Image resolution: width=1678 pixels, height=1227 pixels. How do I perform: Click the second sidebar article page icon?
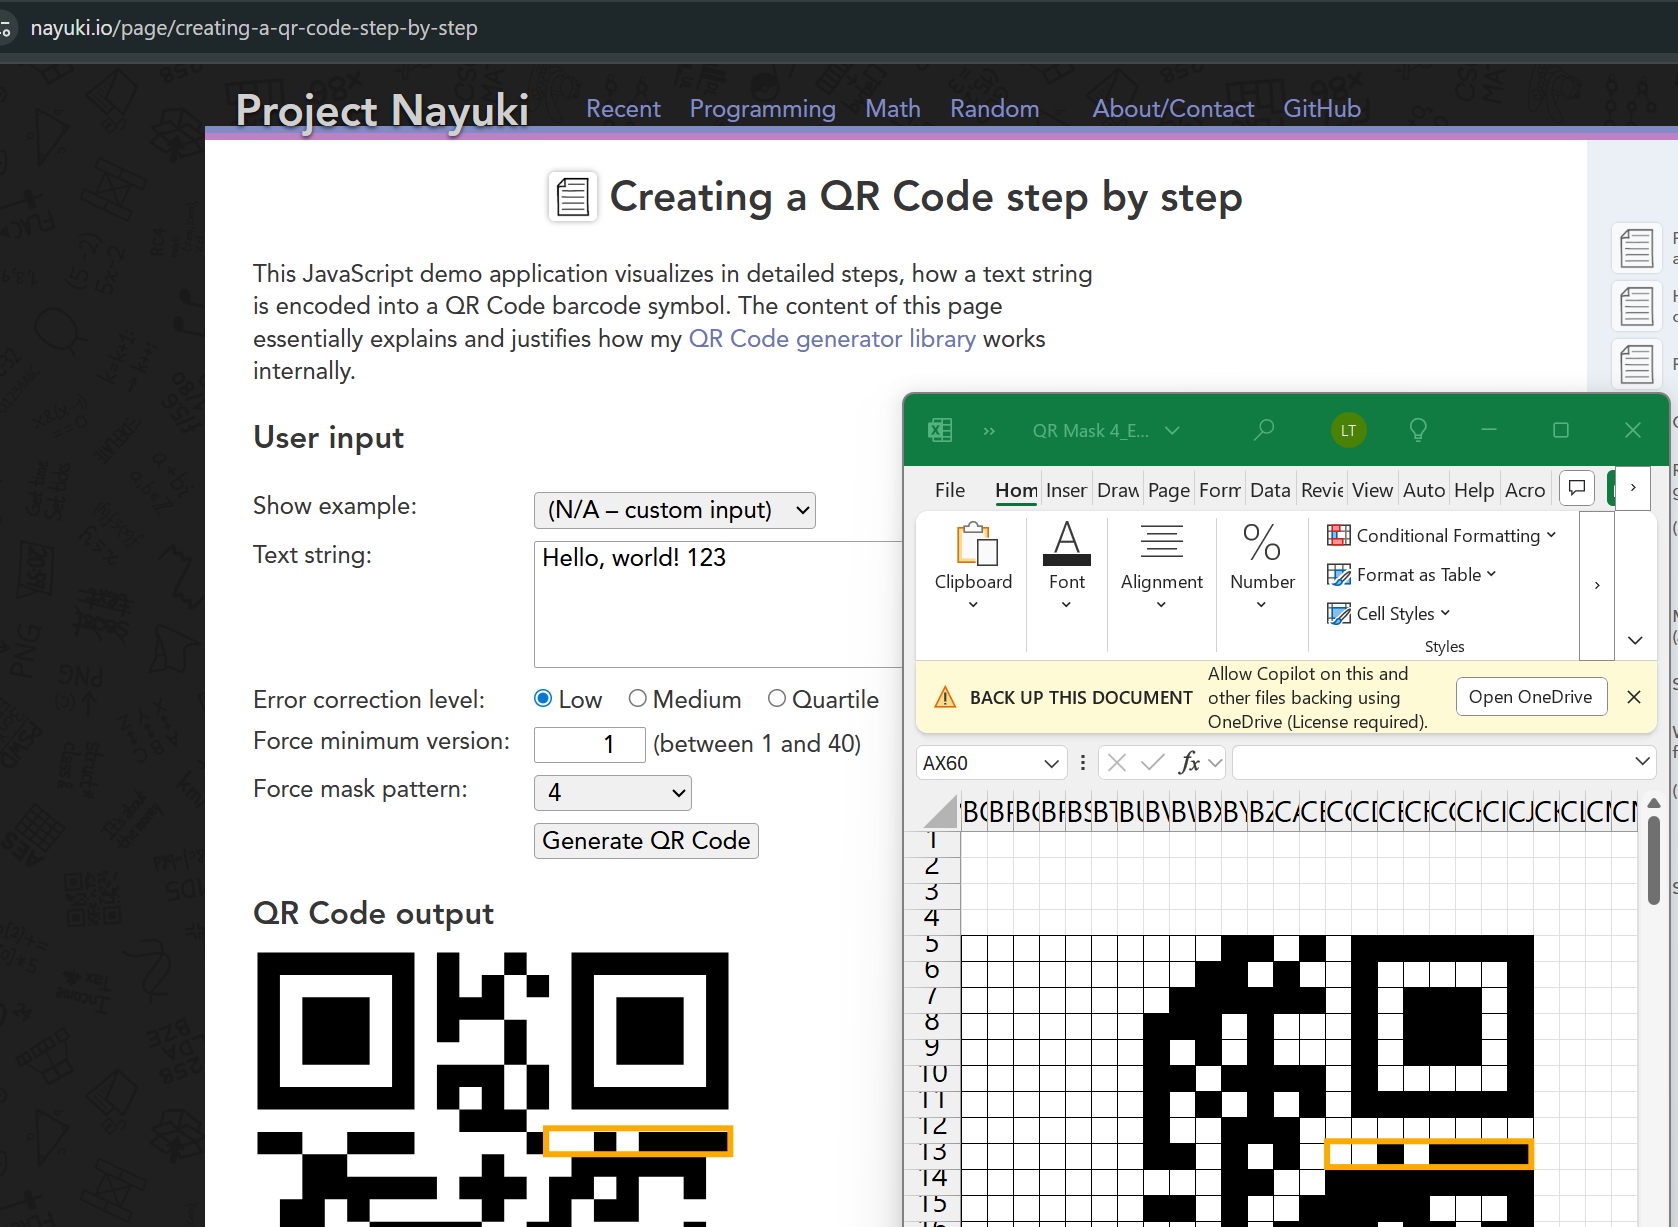click(1637, 305)
